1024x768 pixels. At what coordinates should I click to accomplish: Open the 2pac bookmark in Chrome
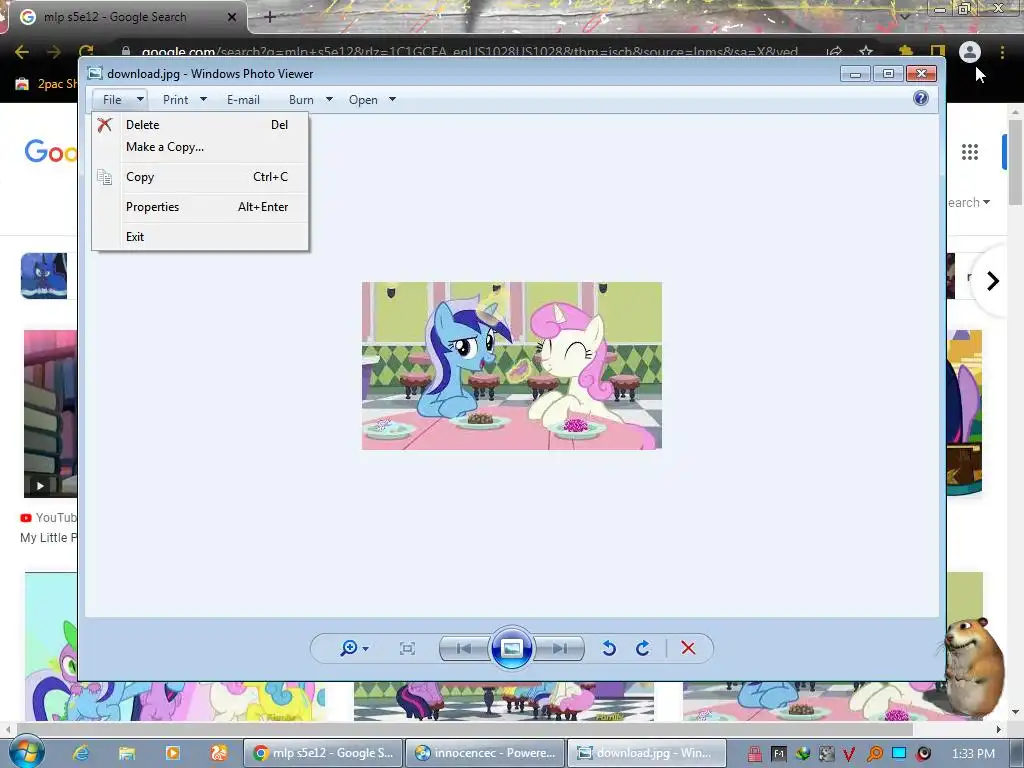click(x=46, y=84)
